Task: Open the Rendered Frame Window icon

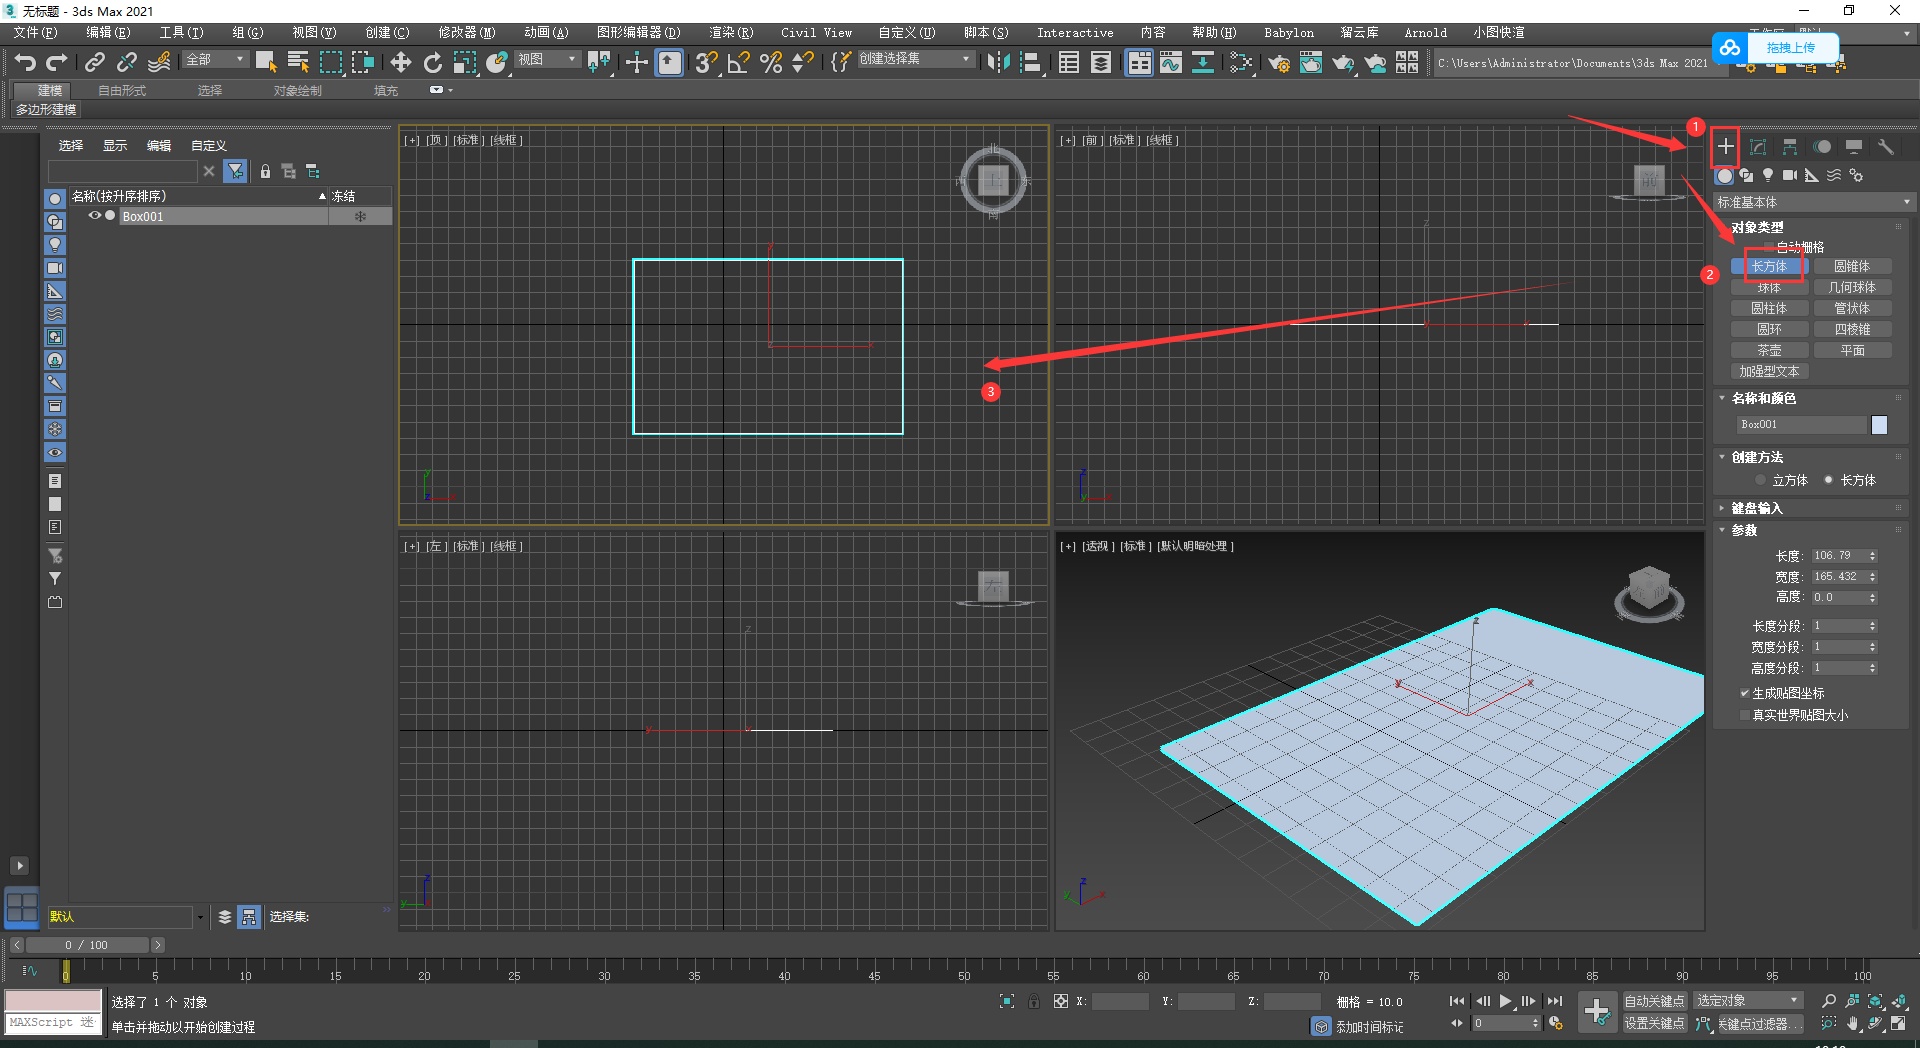Action: click(x=1311, y=63)
